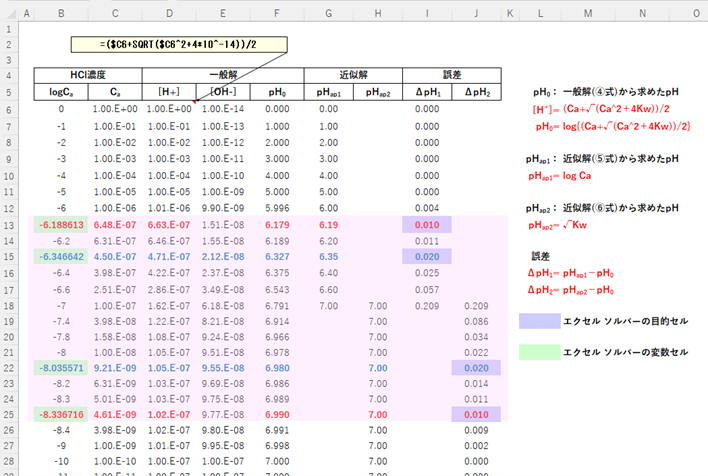Click the row 25 header

point(7,414)
